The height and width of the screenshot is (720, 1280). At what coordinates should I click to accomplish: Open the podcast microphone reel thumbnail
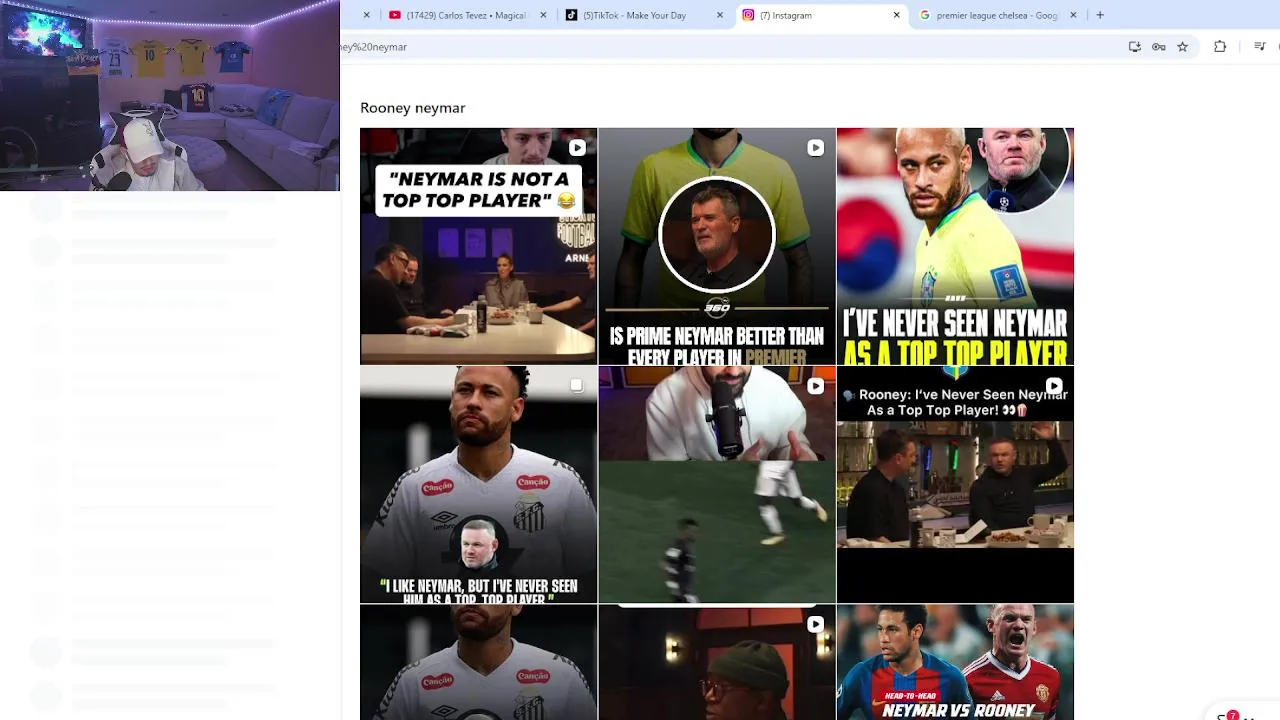coord(716,484)
